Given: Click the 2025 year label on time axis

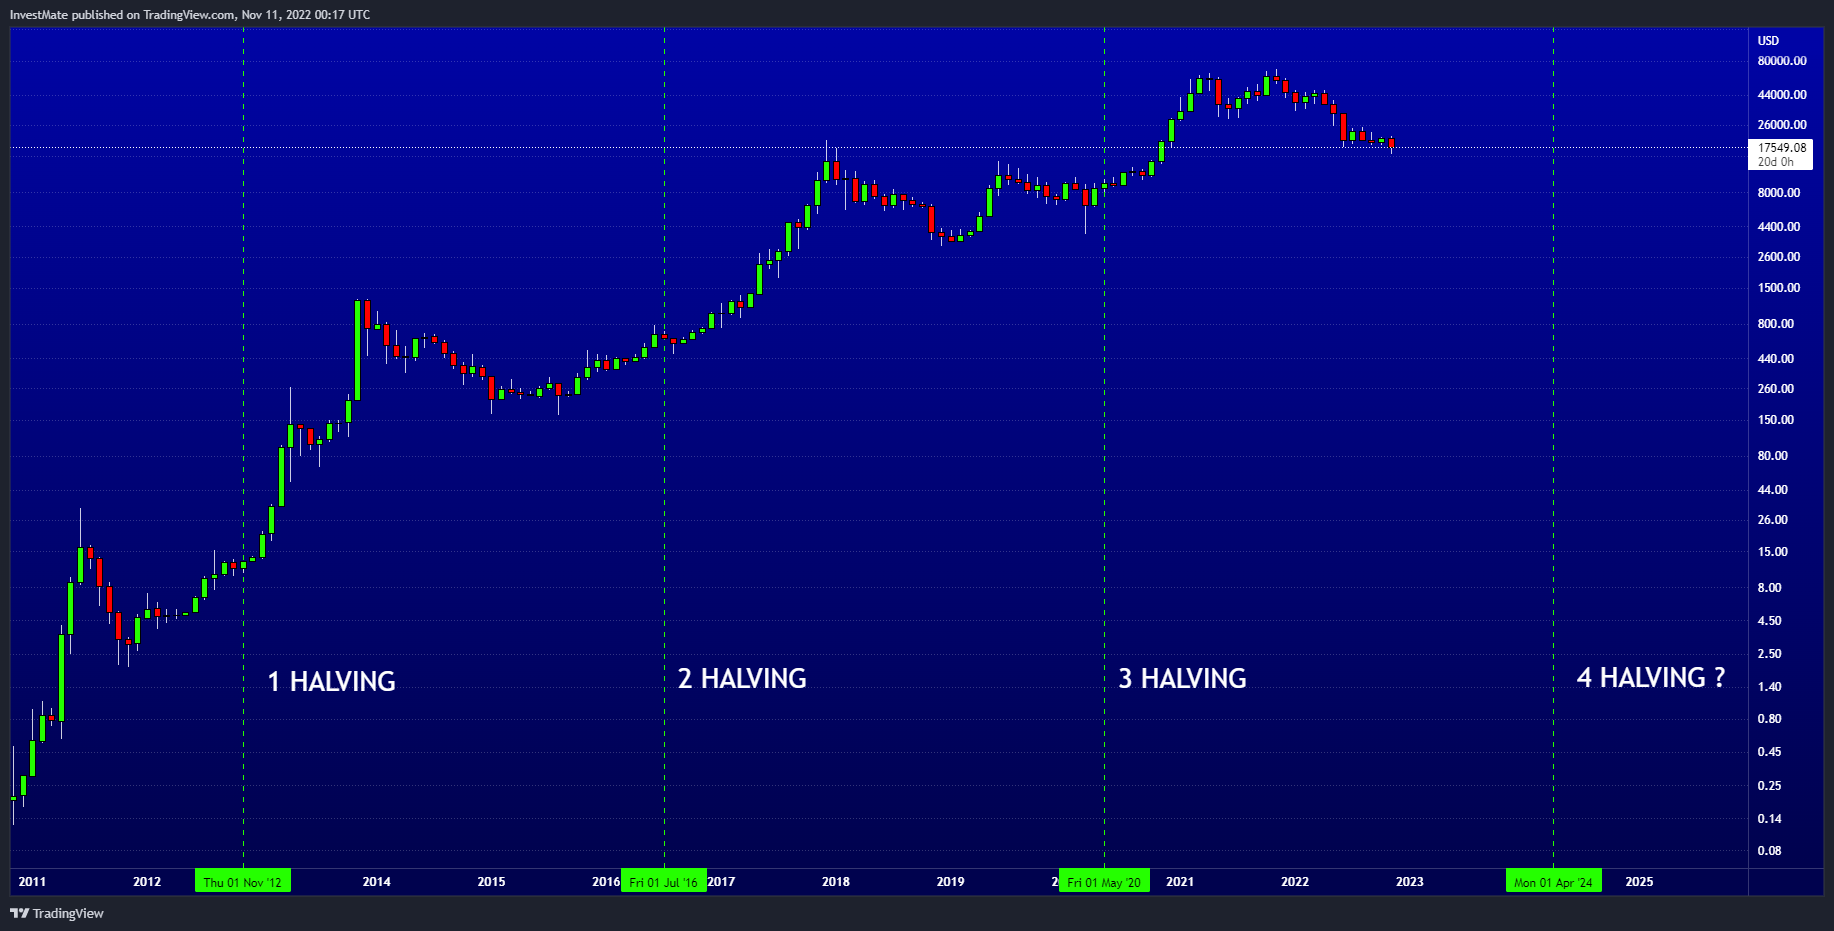Looking at the screenshot, I should tap(1639, 882).
